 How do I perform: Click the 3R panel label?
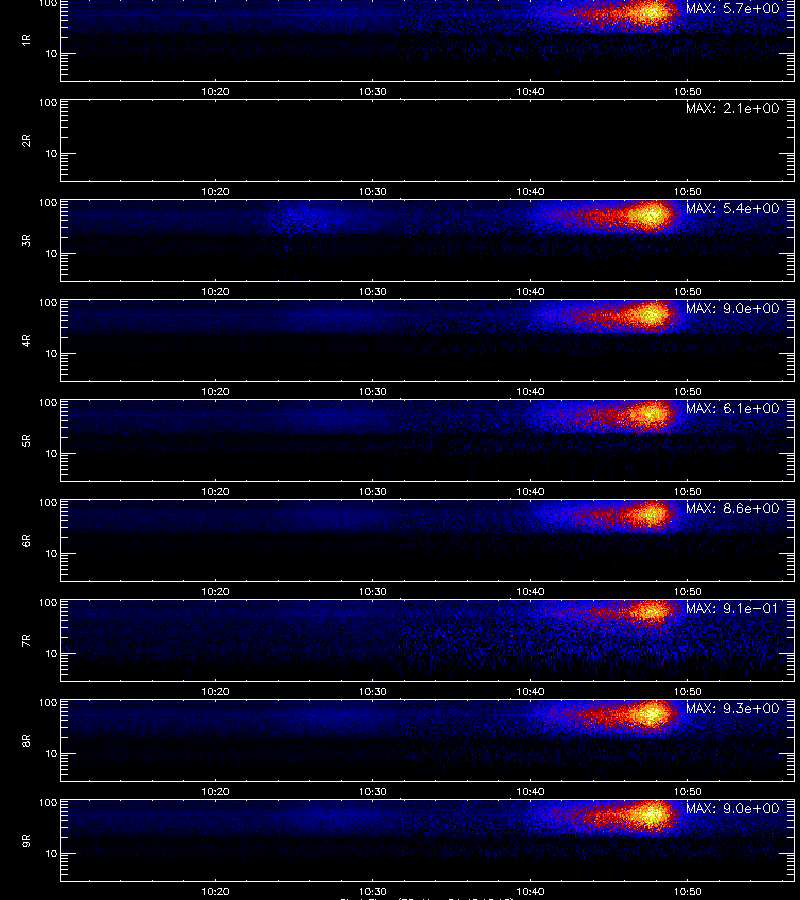(26, 240)
